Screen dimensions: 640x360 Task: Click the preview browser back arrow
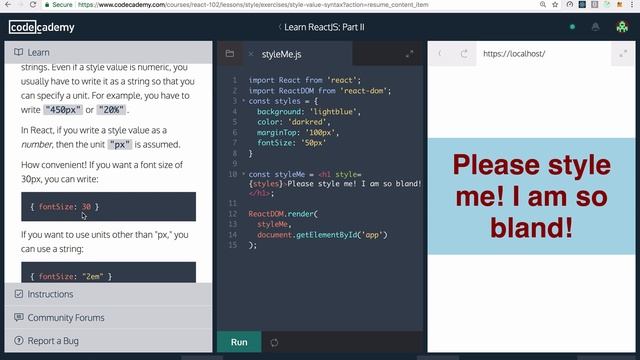pyautogui.click(x=440, y=53)
